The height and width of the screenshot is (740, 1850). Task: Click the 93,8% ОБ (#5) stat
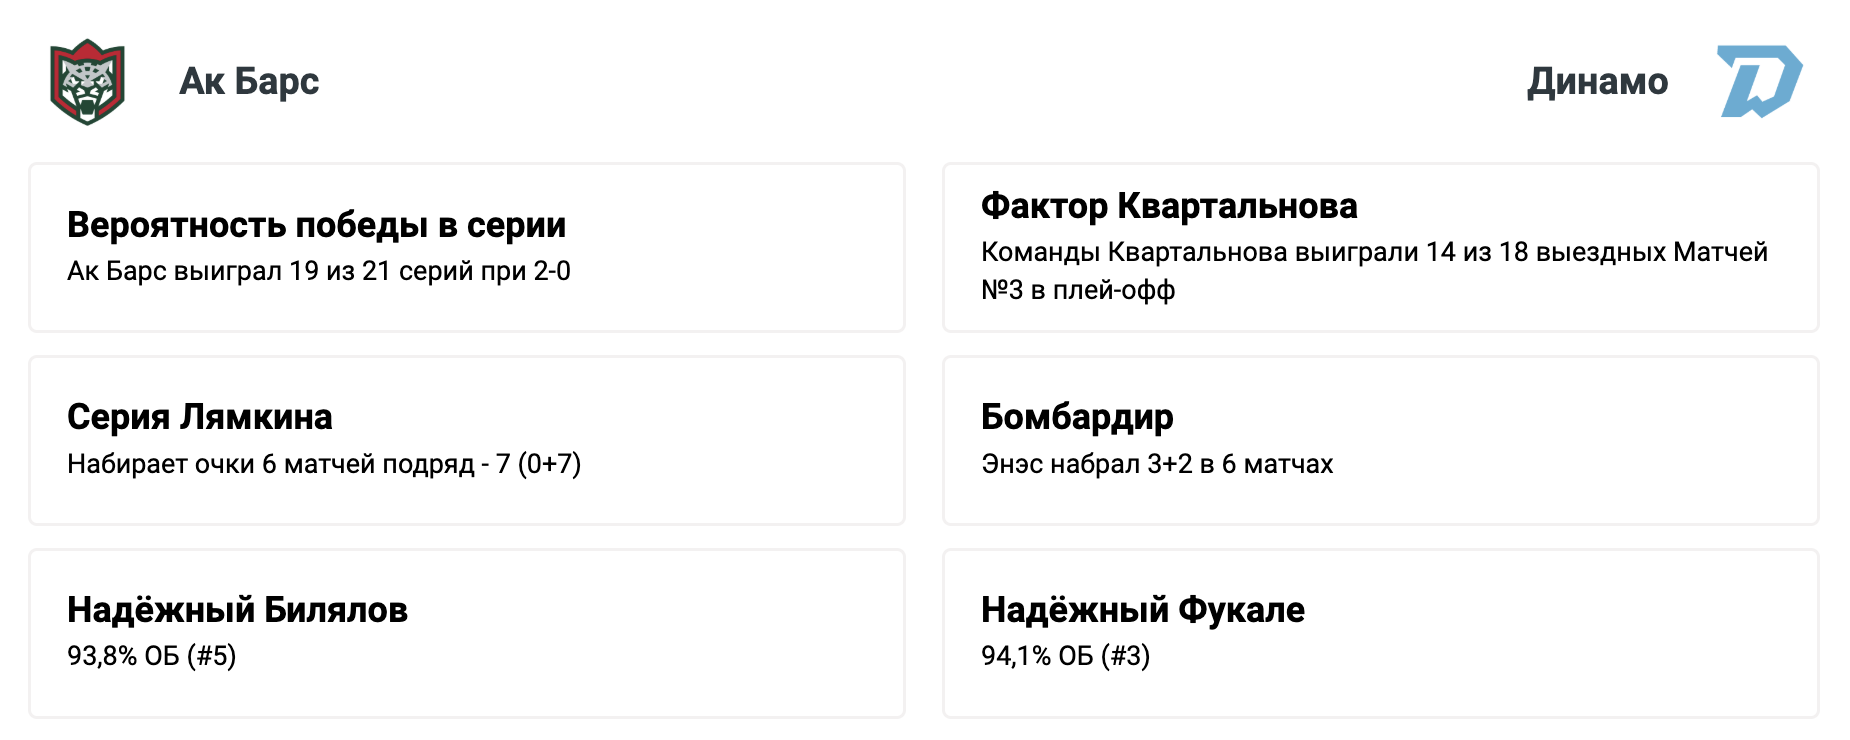152,656
